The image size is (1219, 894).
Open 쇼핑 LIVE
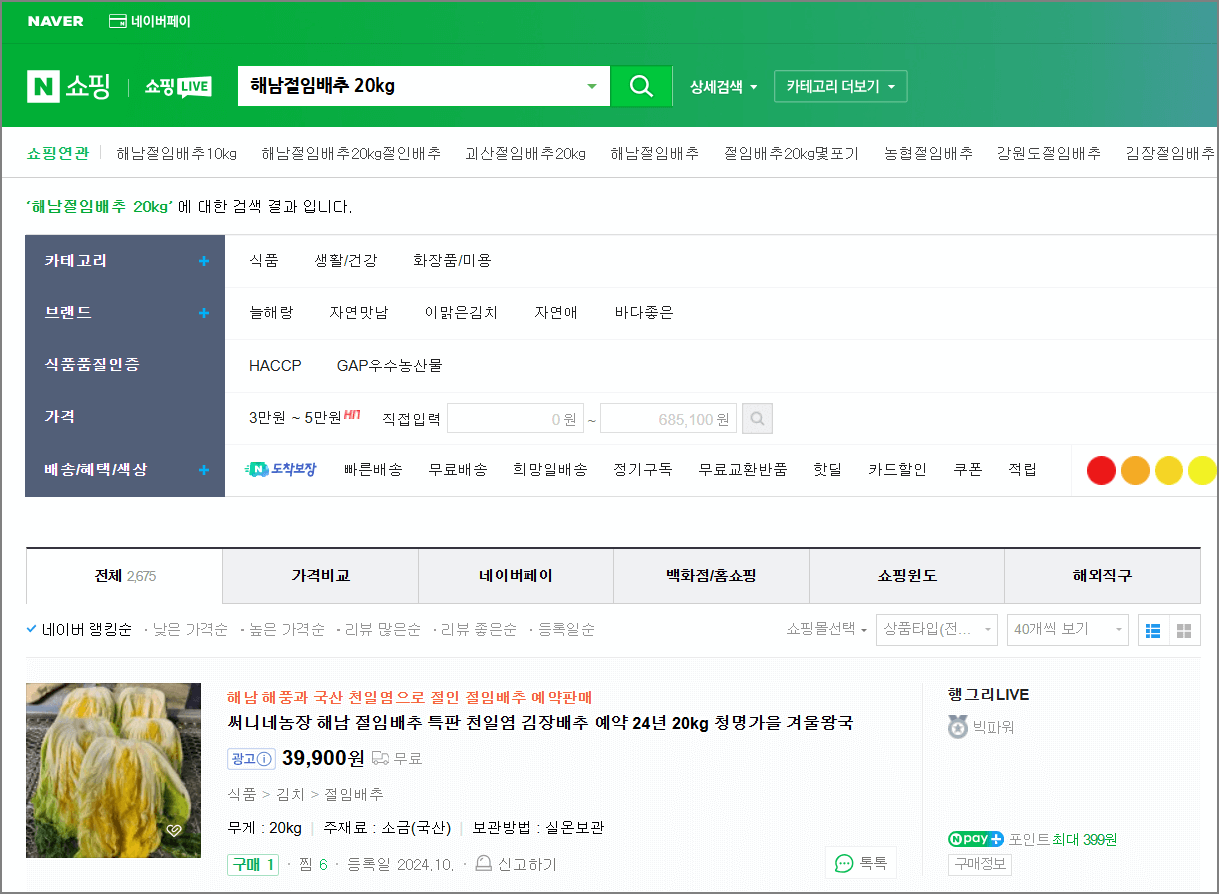(178, 87)
